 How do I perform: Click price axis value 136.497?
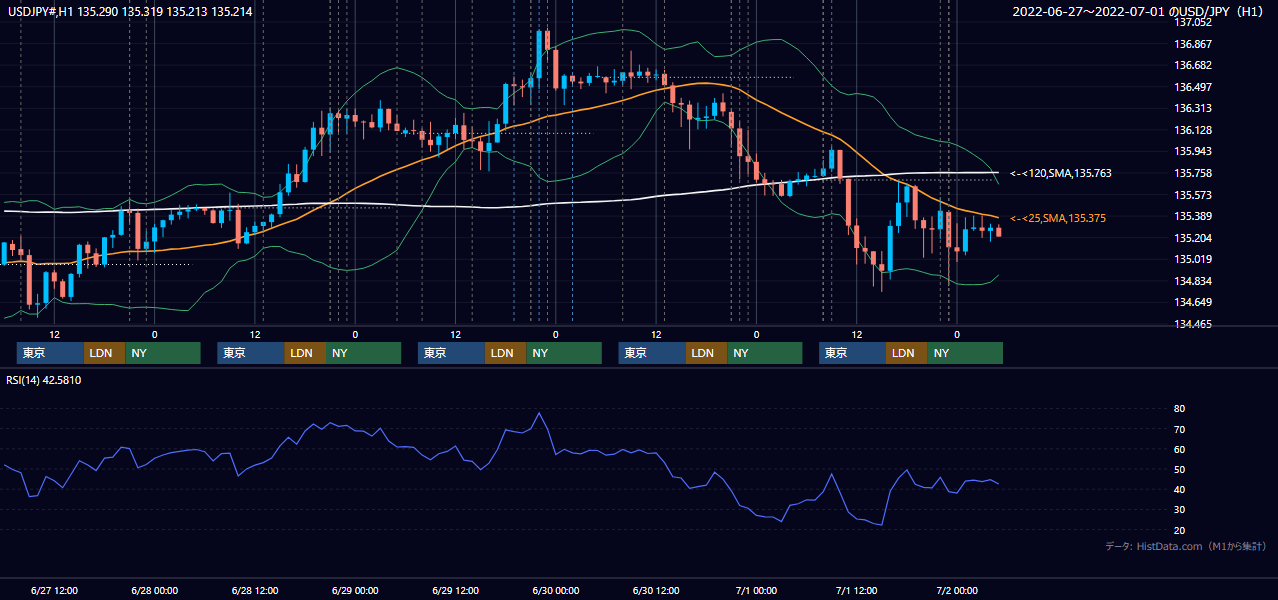pyautogui.click(x=1193, y=87)
